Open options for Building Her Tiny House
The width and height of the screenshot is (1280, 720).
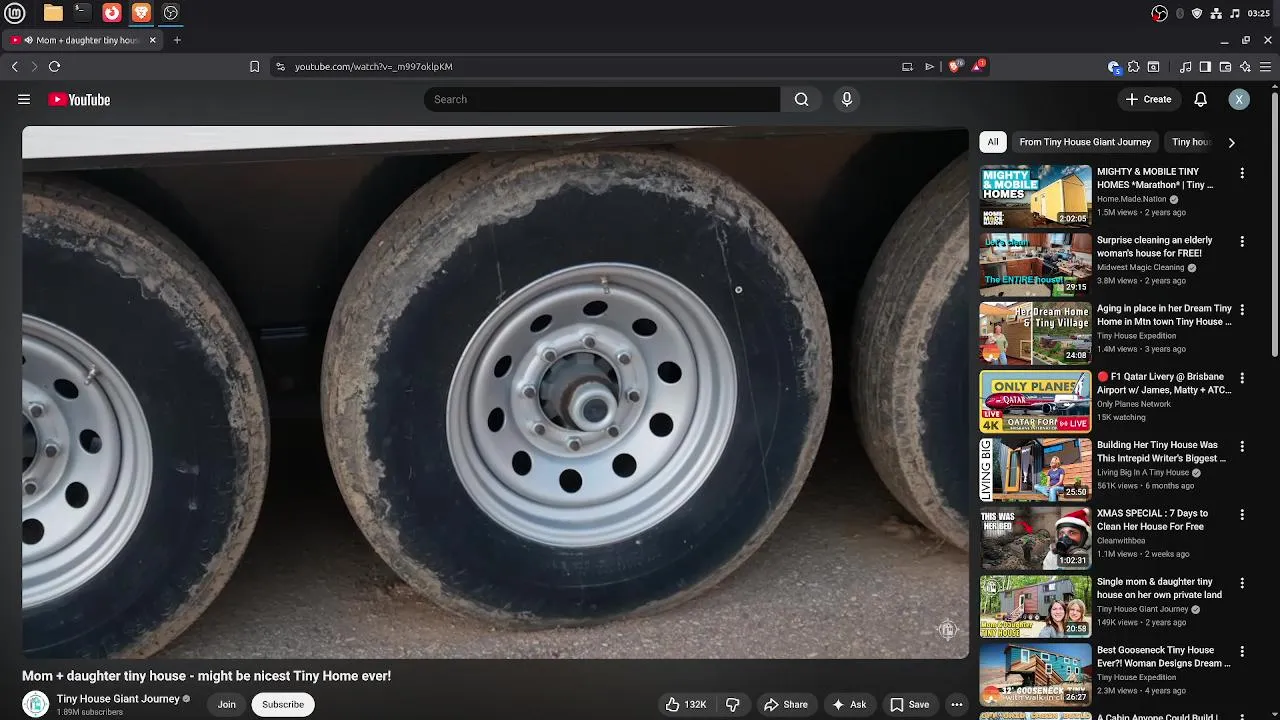coord(1242,446)
